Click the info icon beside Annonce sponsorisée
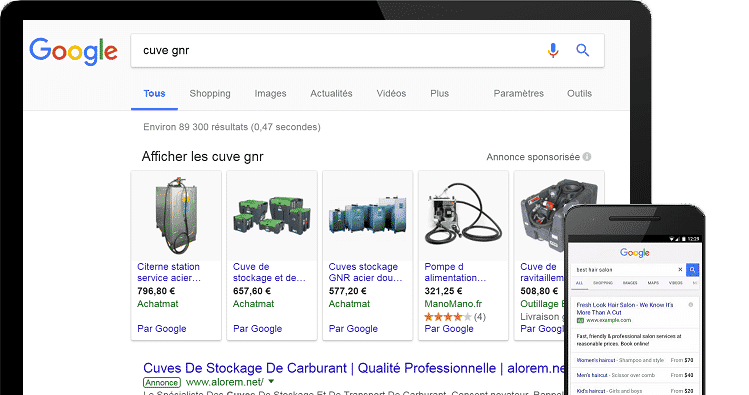Viewport: 749px width, 395px height. [587, 157]
